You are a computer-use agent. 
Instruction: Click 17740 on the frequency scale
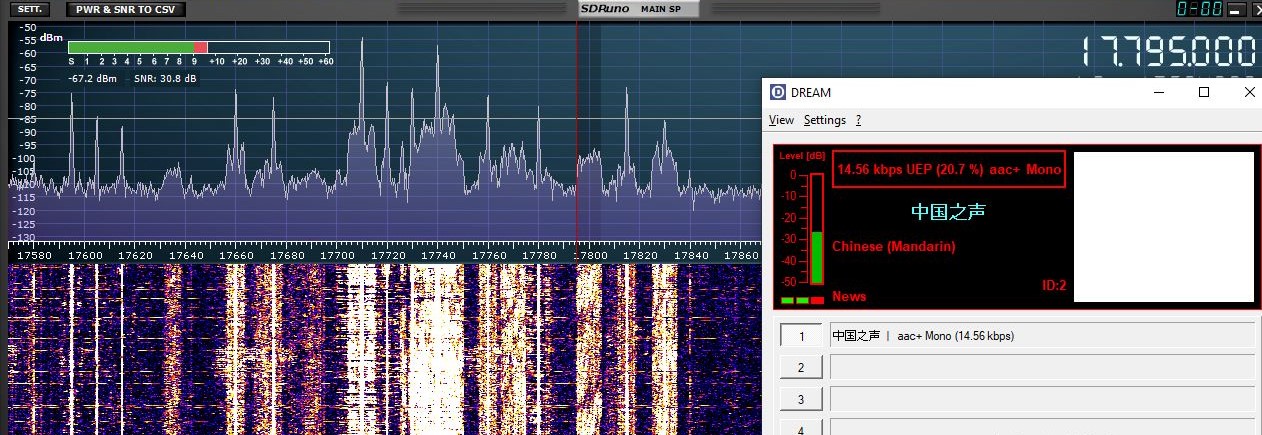point(438,256)
